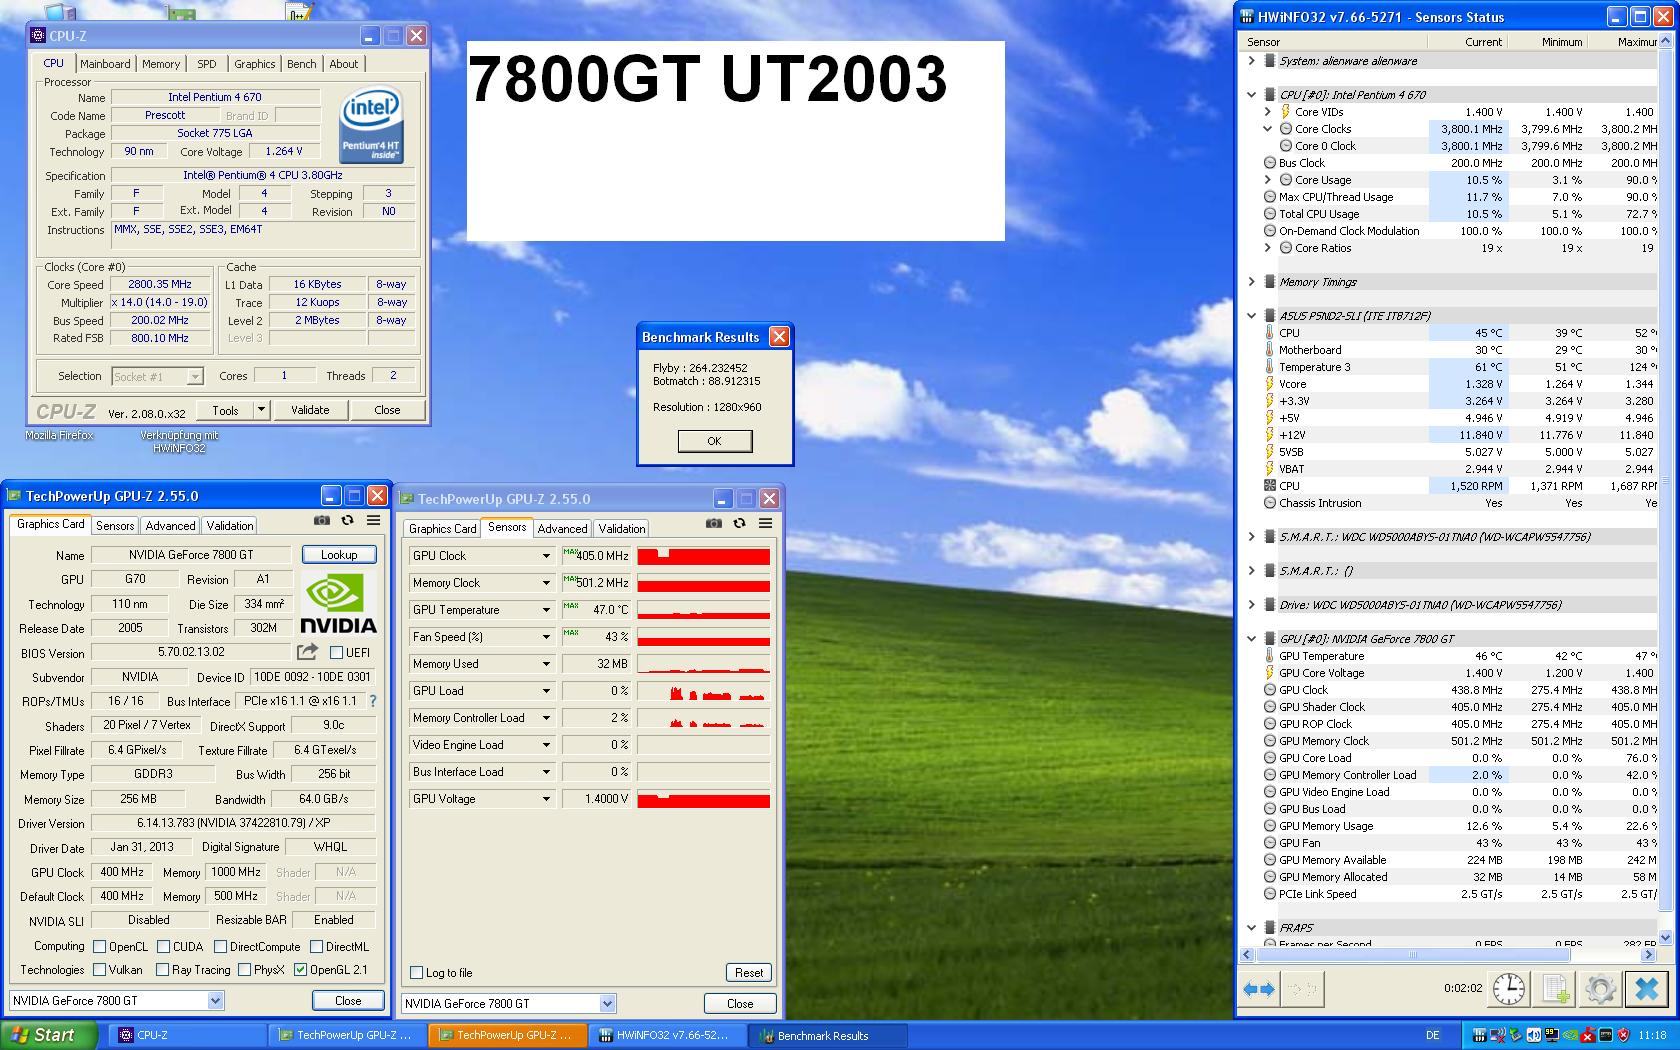1680x1050 pixels.
Task: Click the CPU-Z Socket #1 selection field
Action: pyautogui.click(x=157, y=376)
